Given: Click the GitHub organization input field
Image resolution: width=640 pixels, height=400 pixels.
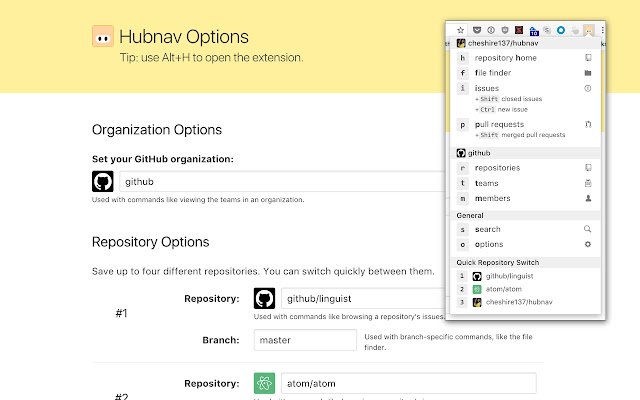Looking at the screenshot, I should tap(282, 181).
